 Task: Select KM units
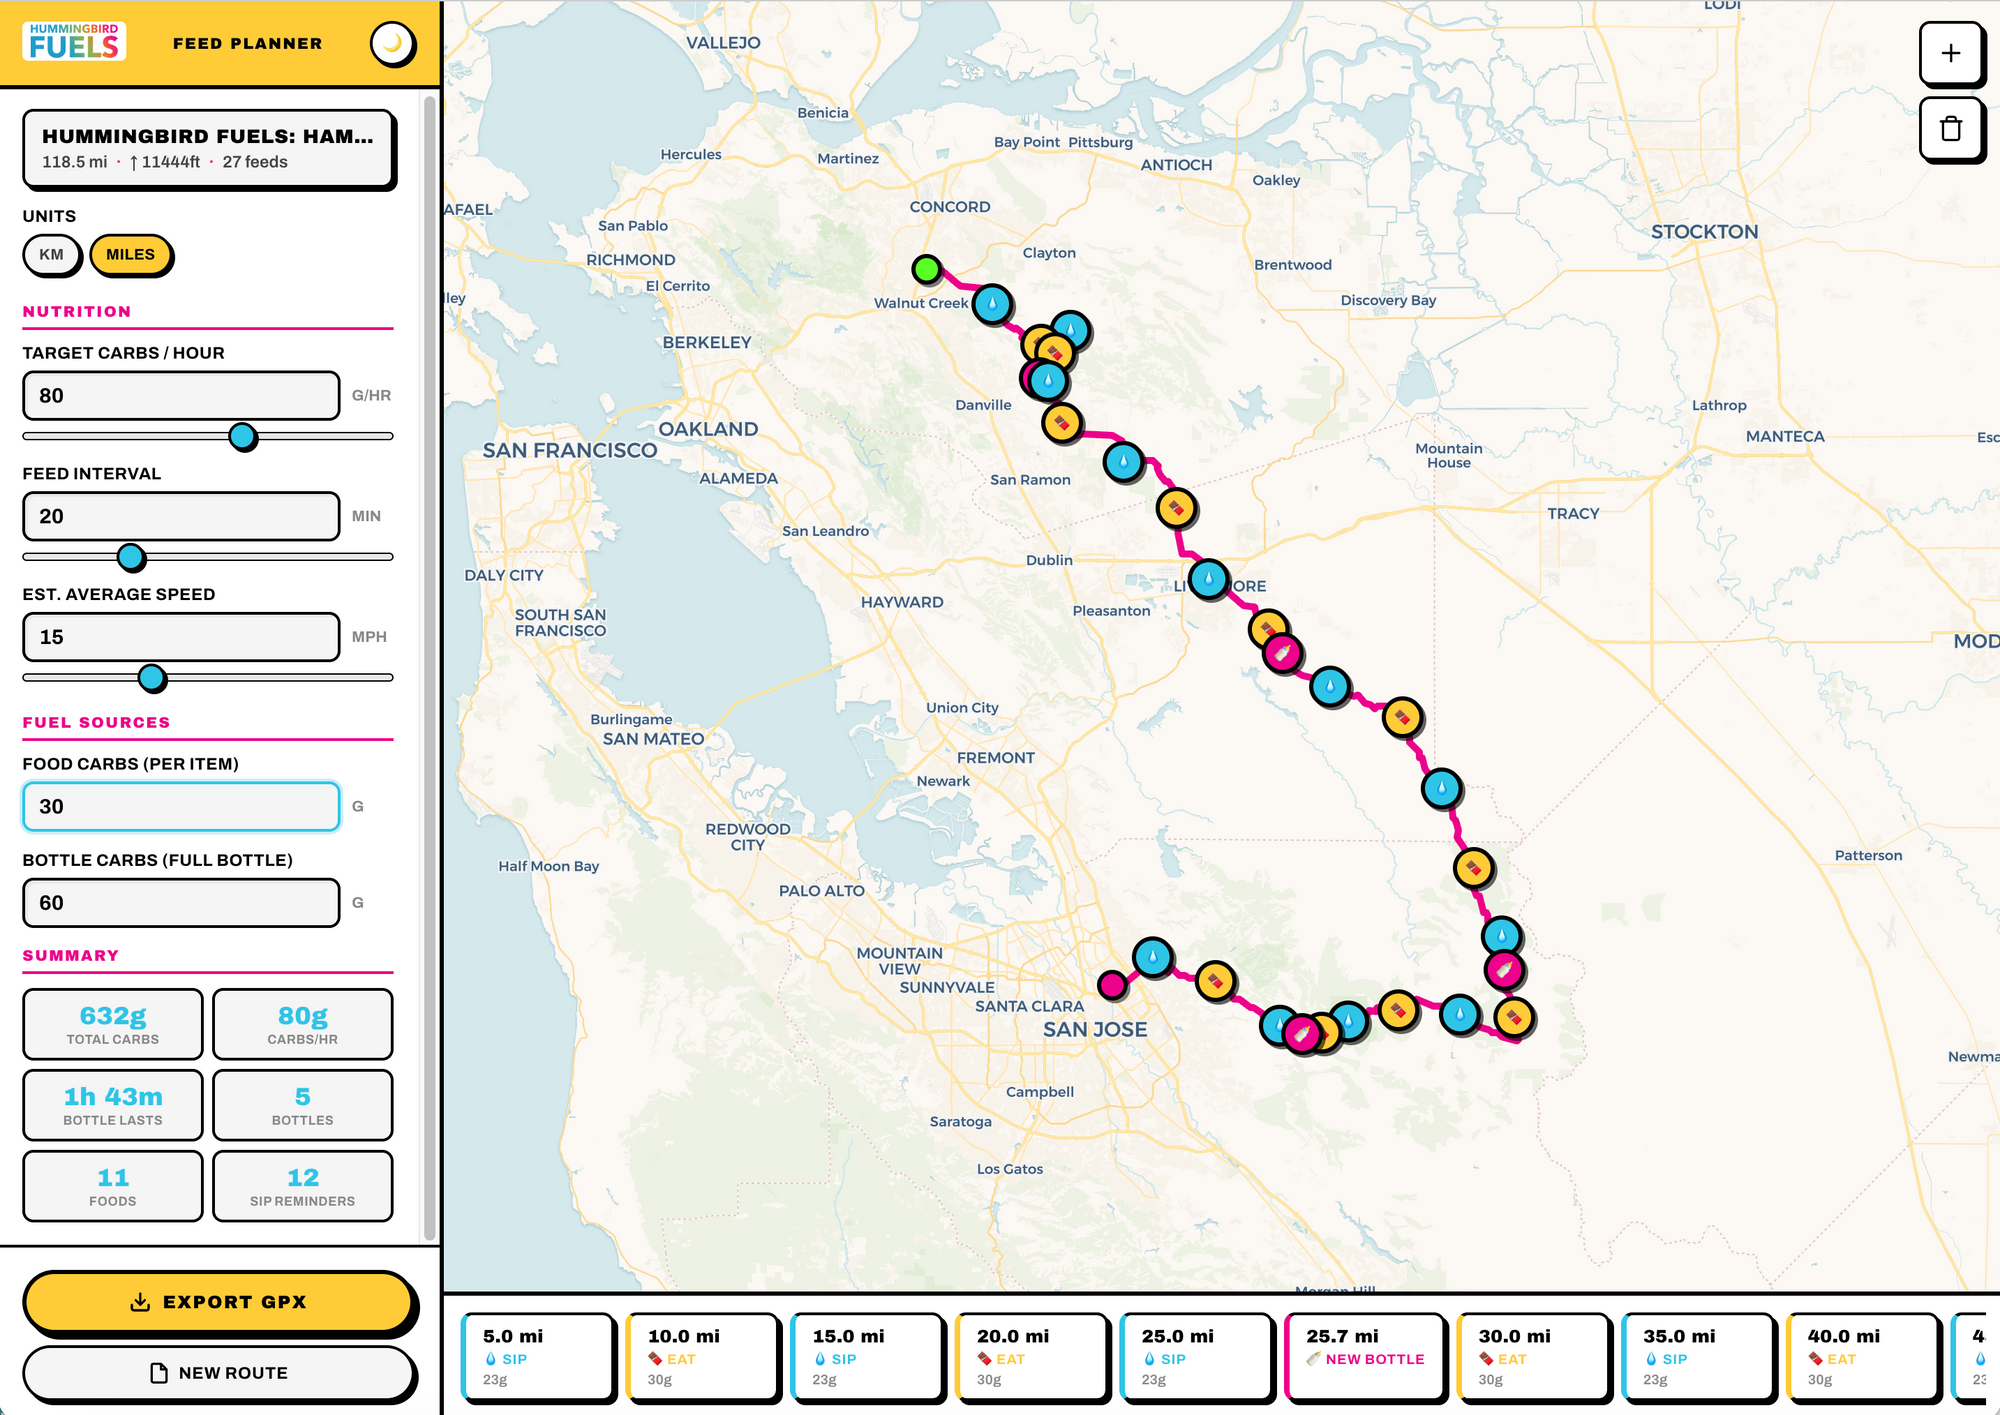pyautogui.click(x=51, y=254)
